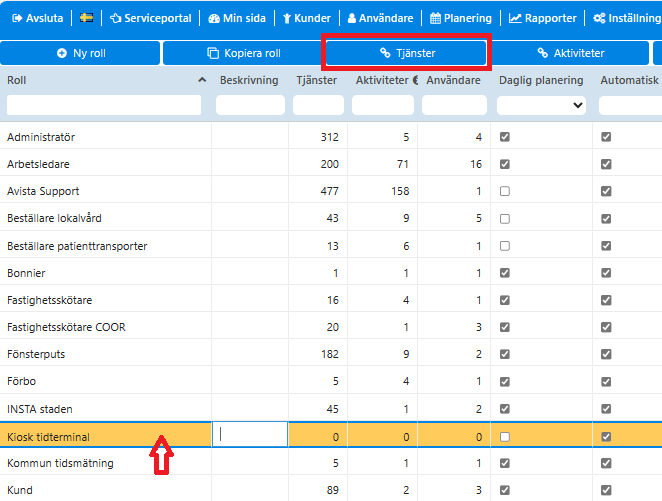Click Användare value 16 for Arbetsledare
Screen dimensions: 662x501
coord(476,164)
